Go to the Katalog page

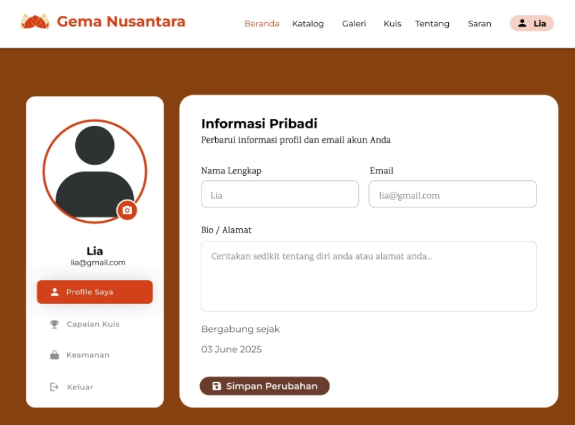point(308,24)
